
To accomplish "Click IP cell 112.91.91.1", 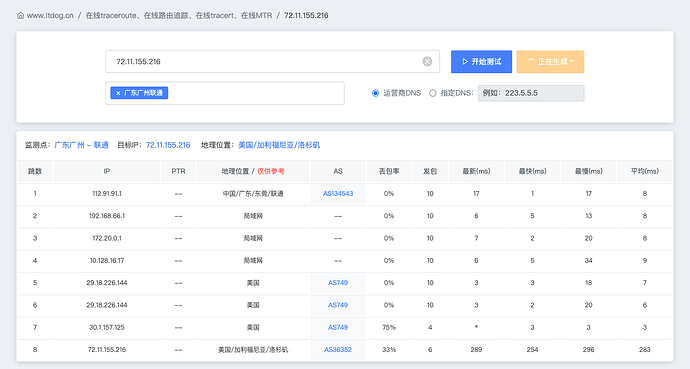I will pos(107,194).
